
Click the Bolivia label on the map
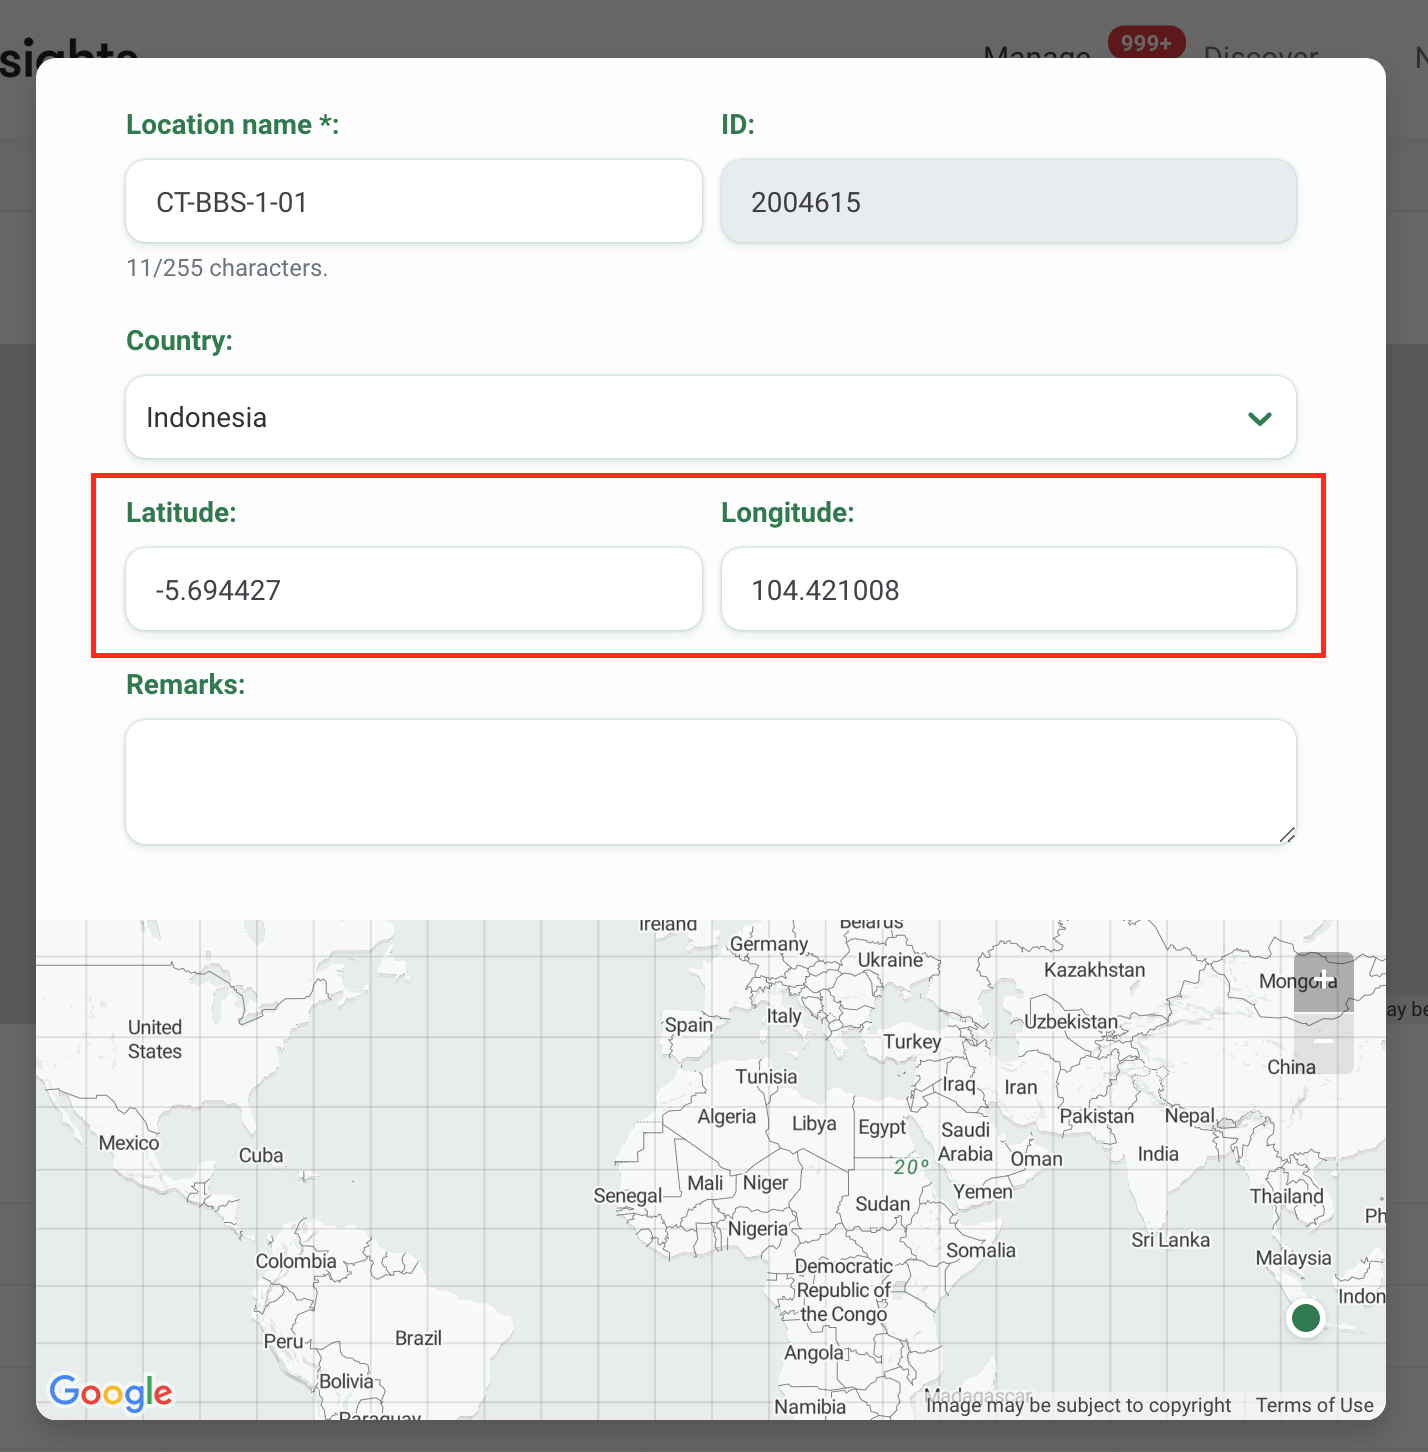[x=346, y=1381]
